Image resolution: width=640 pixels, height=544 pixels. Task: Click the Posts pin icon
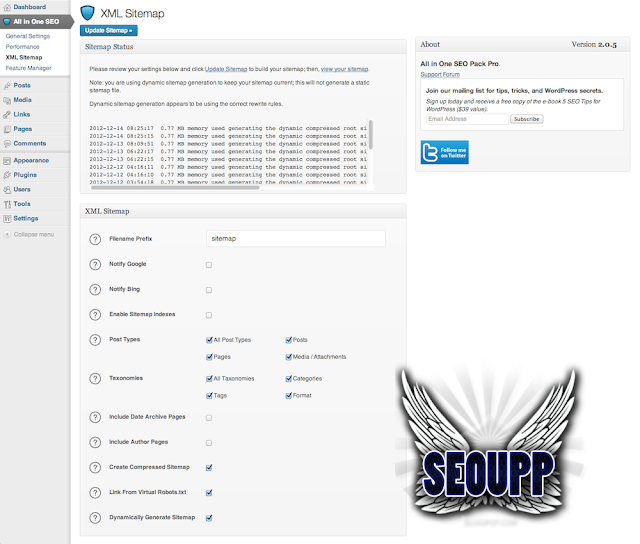click(x=7, y=86)
